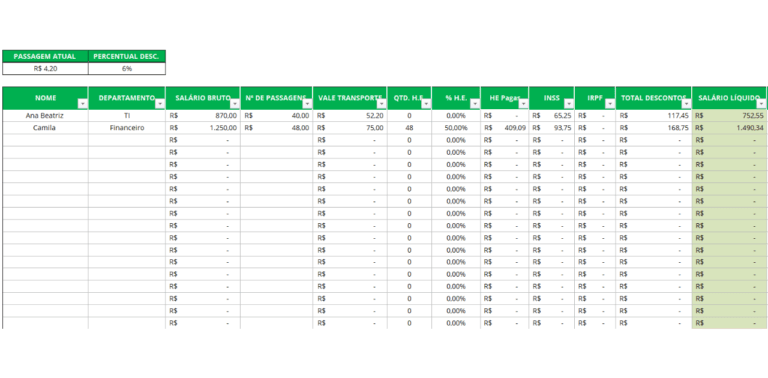Screen dimensions: 768x378
Task: Open the NOME column filter dropdown
Action: 83,104
